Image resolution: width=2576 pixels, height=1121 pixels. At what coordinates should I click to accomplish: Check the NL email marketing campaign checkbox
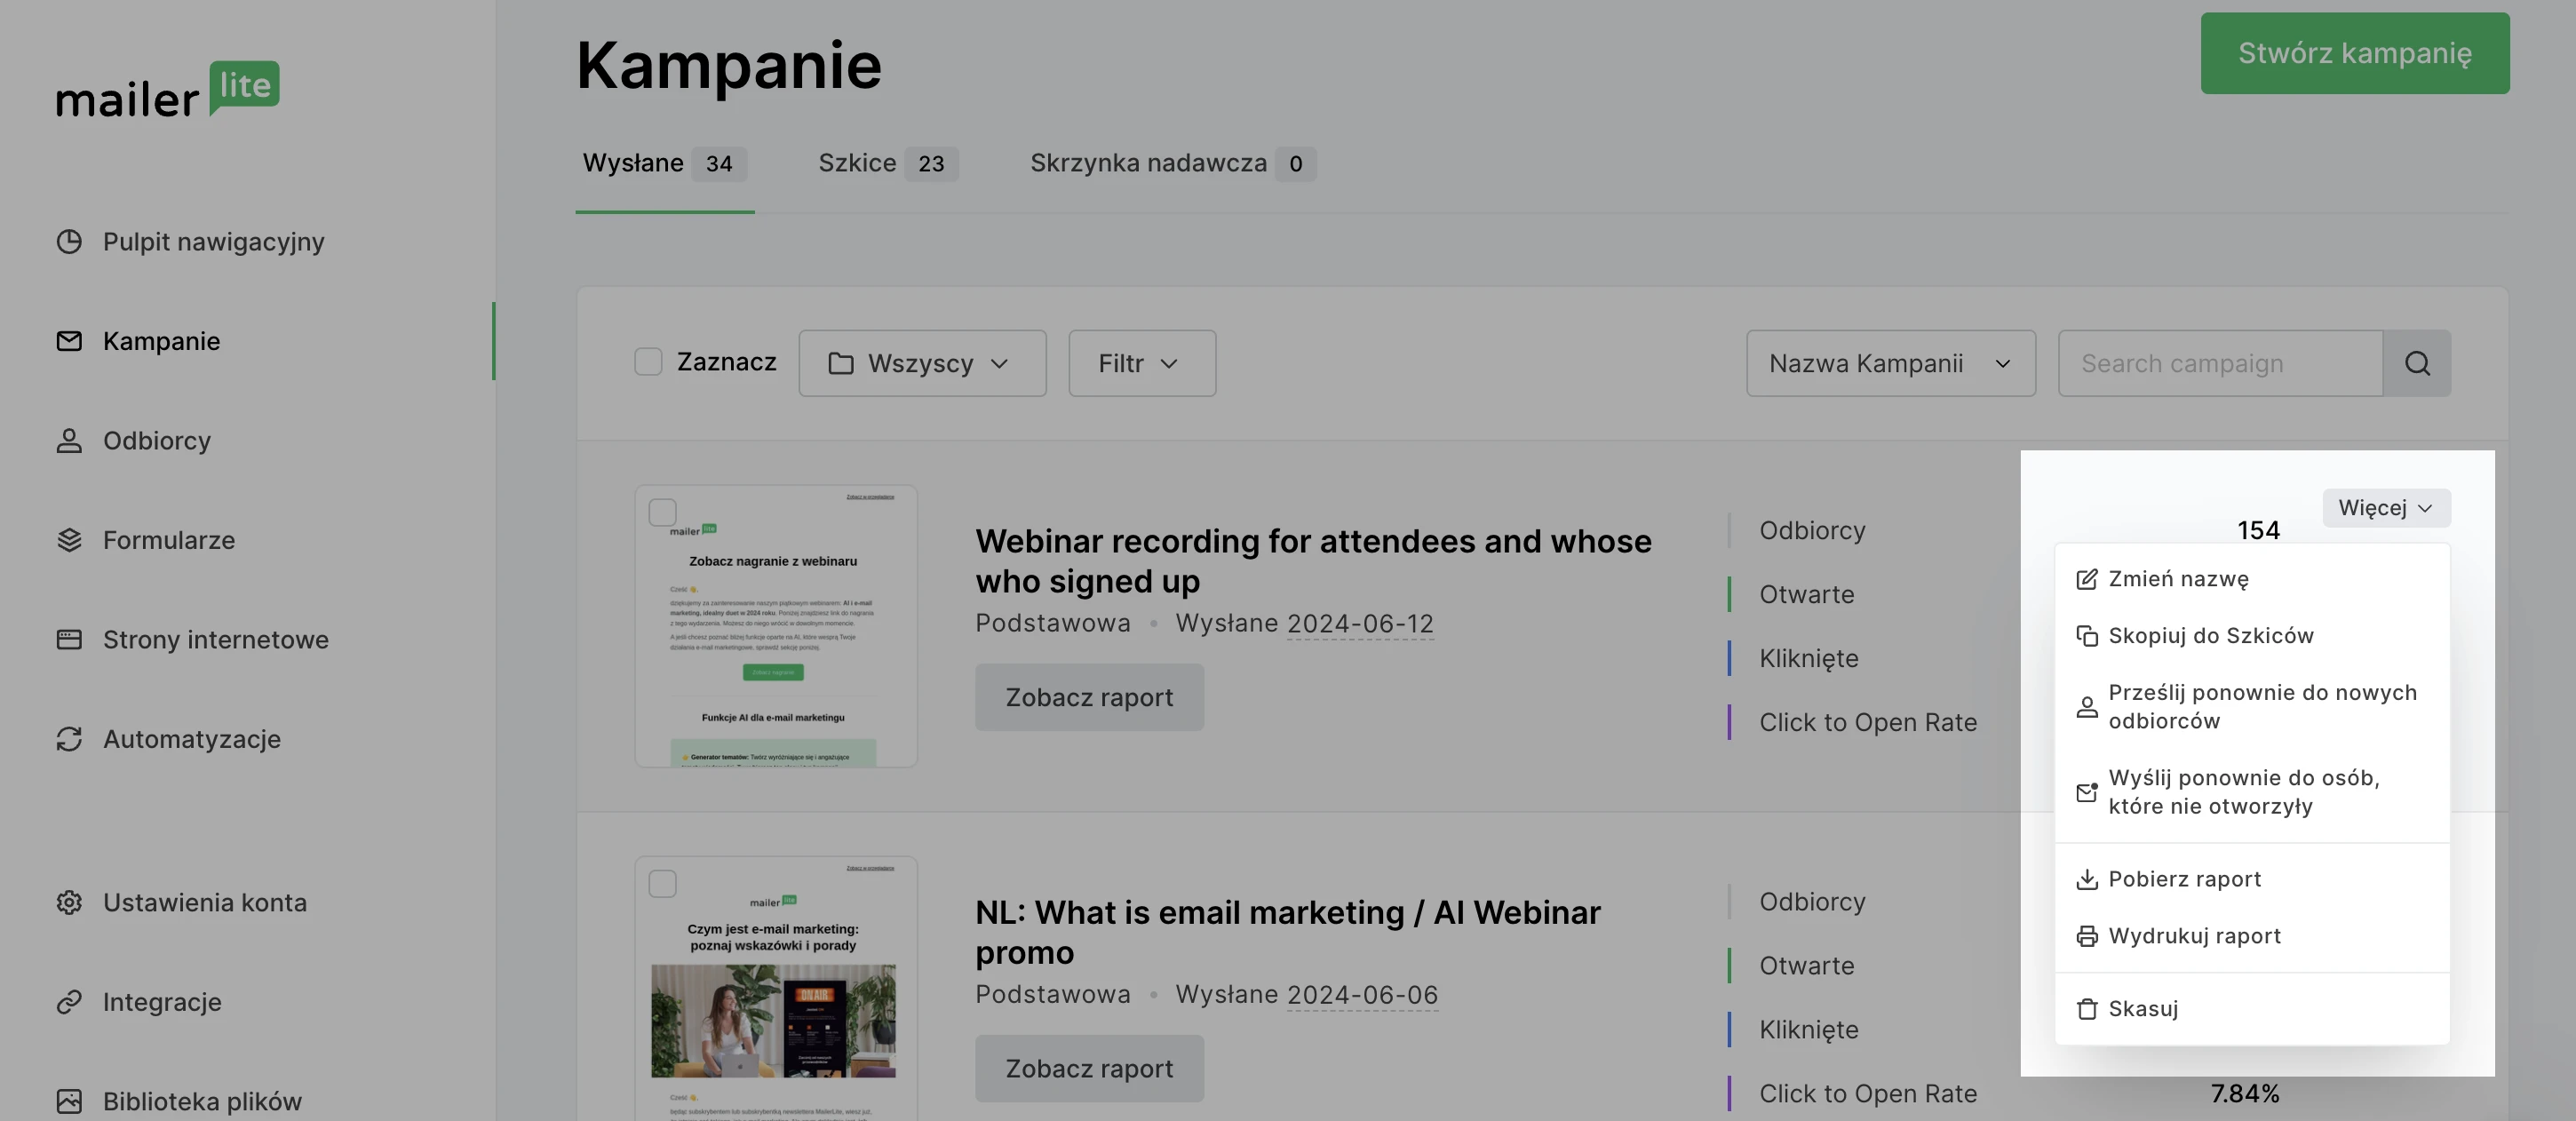tap(662, 884)
